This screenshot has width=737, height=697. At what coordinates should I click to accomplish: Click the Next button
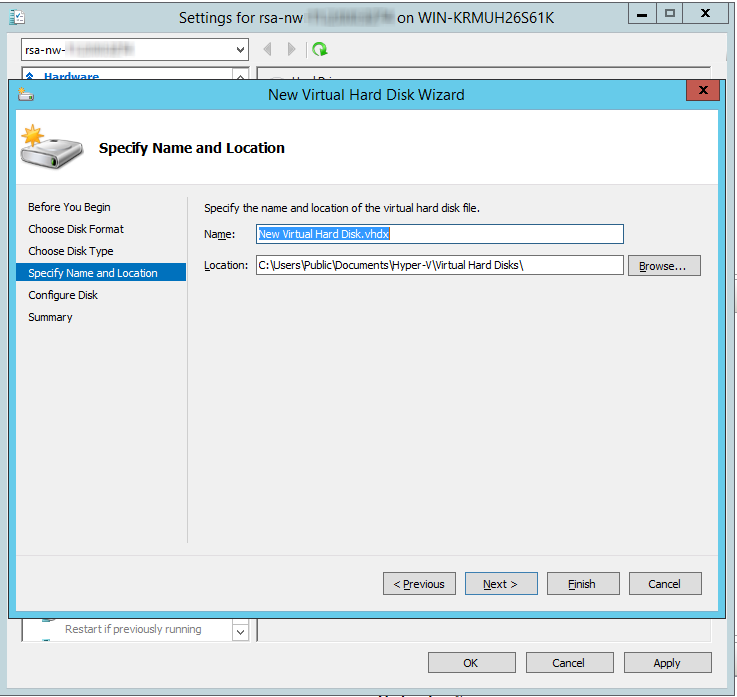(501, 584)
